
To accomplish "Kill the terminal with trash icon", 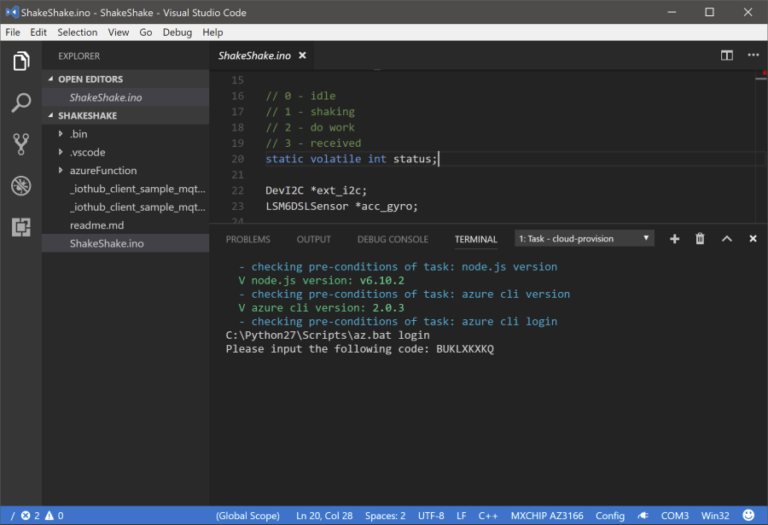I will click(700, 239).
